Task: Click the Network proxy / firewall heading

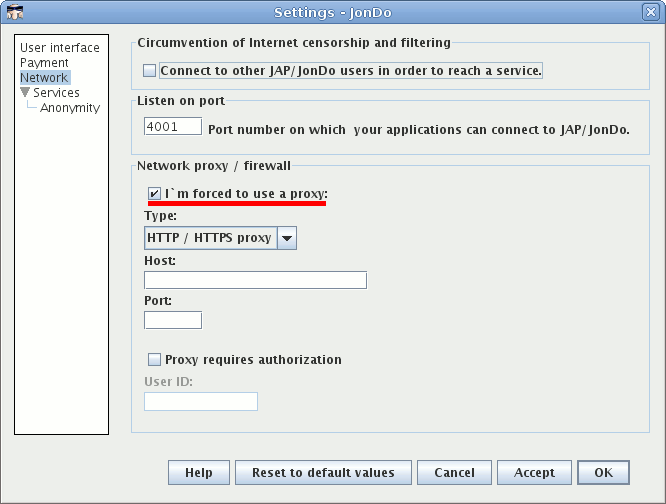Action: [x=214, y=166]
